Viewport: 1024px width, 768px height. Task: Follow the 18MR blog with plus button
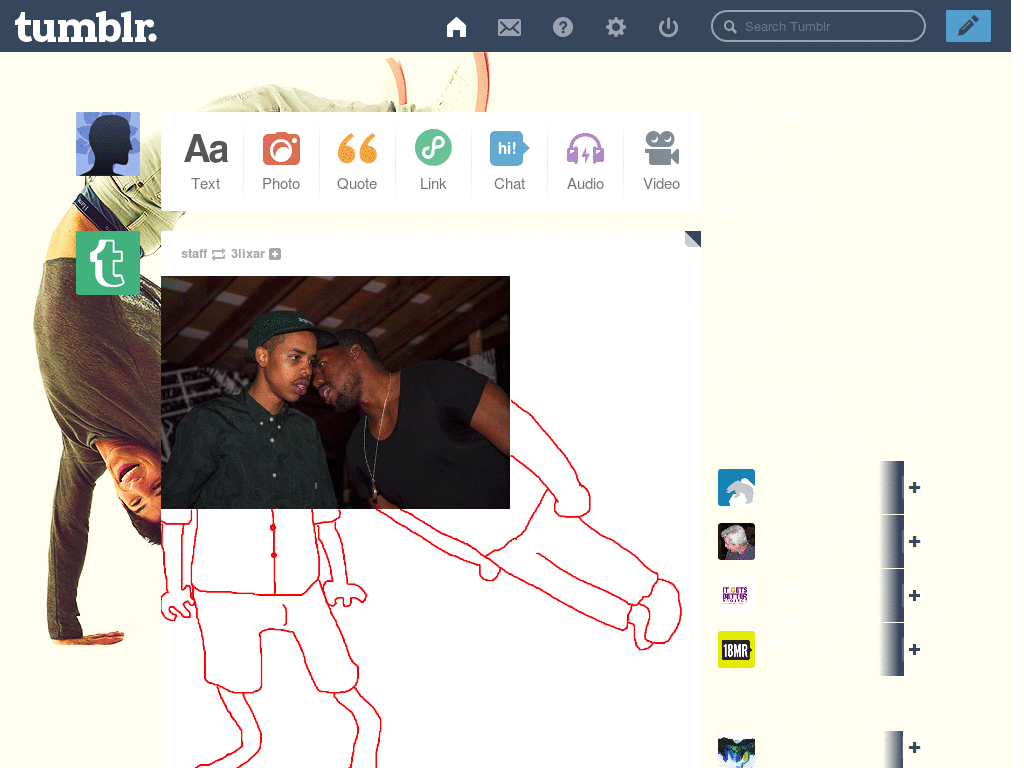coord(914,650)
